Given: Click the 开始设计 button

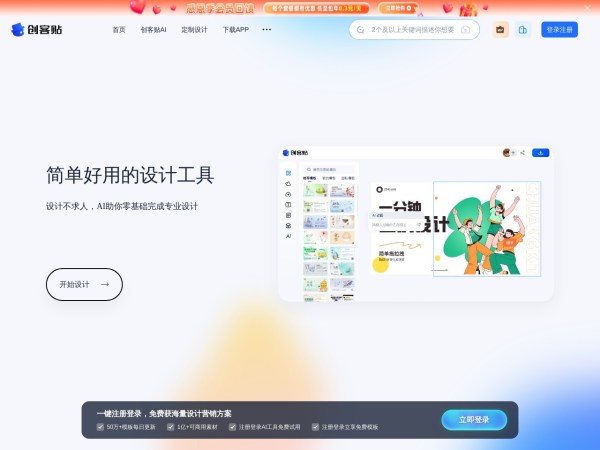Looking at the screenshot, I should pyautogui.click(x=84, y=284).
